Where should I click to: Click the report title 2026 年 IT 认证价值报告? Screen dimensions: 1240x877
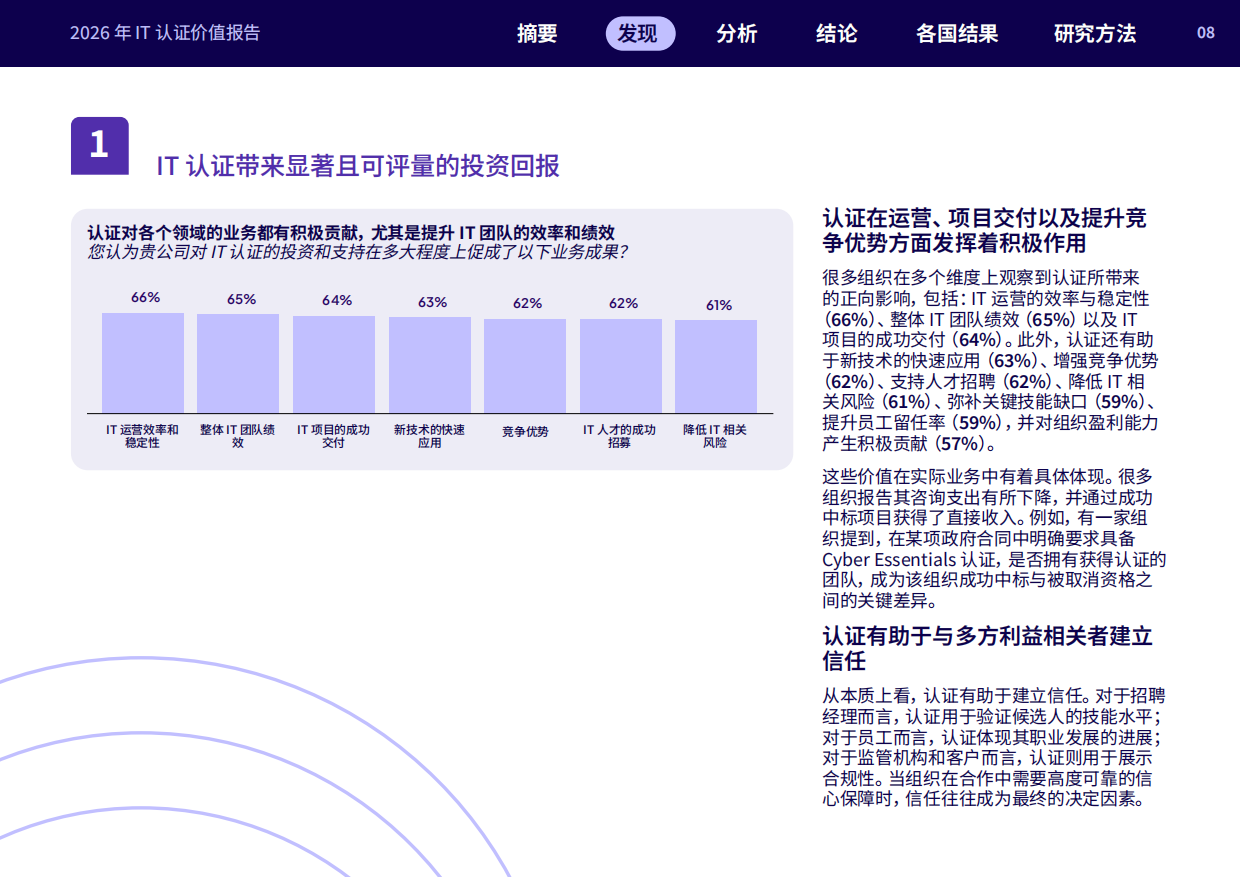[x=165, y=33]
